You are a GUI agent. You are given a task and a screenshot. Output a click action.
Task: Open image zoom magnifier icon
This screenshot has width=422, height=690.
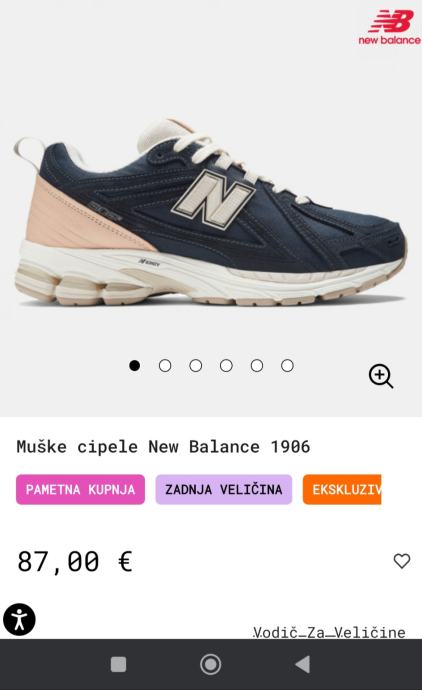point(381,376)
